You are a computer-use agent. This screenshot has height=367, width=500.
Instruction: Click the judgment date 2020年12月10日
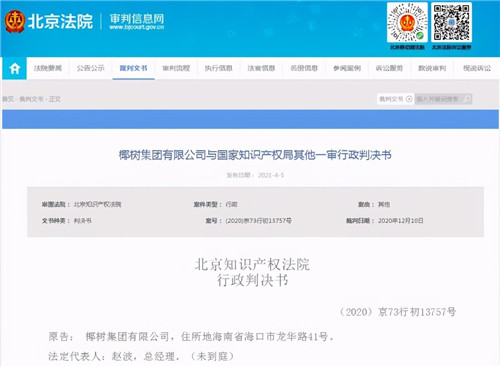point(401,221)
